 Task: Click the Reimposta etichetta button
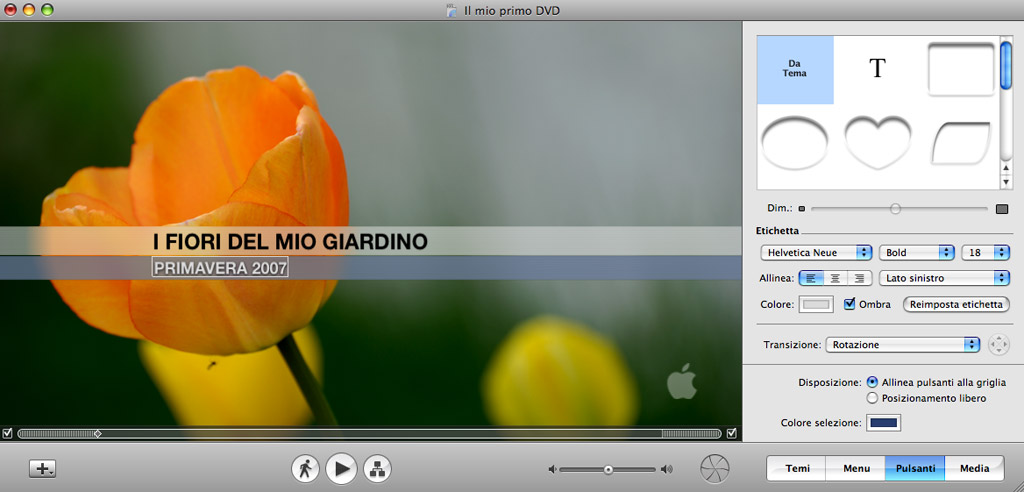point(955,304)
